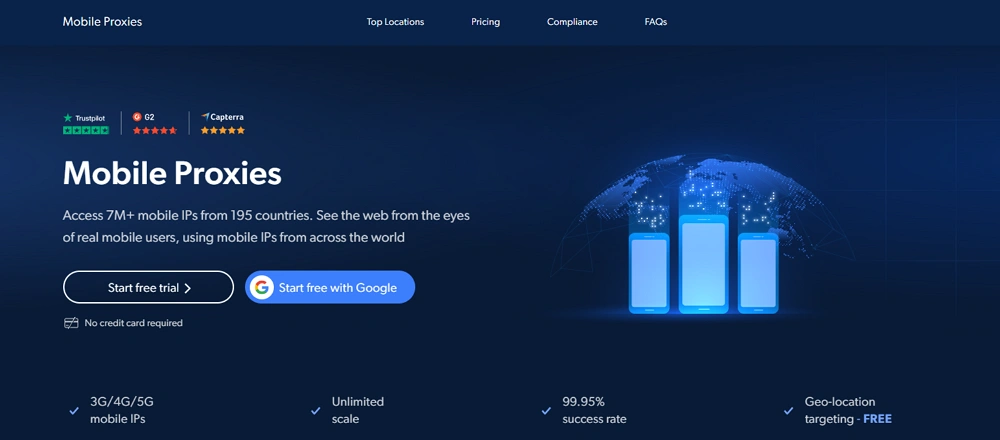Click the No credit card required text

133,323
